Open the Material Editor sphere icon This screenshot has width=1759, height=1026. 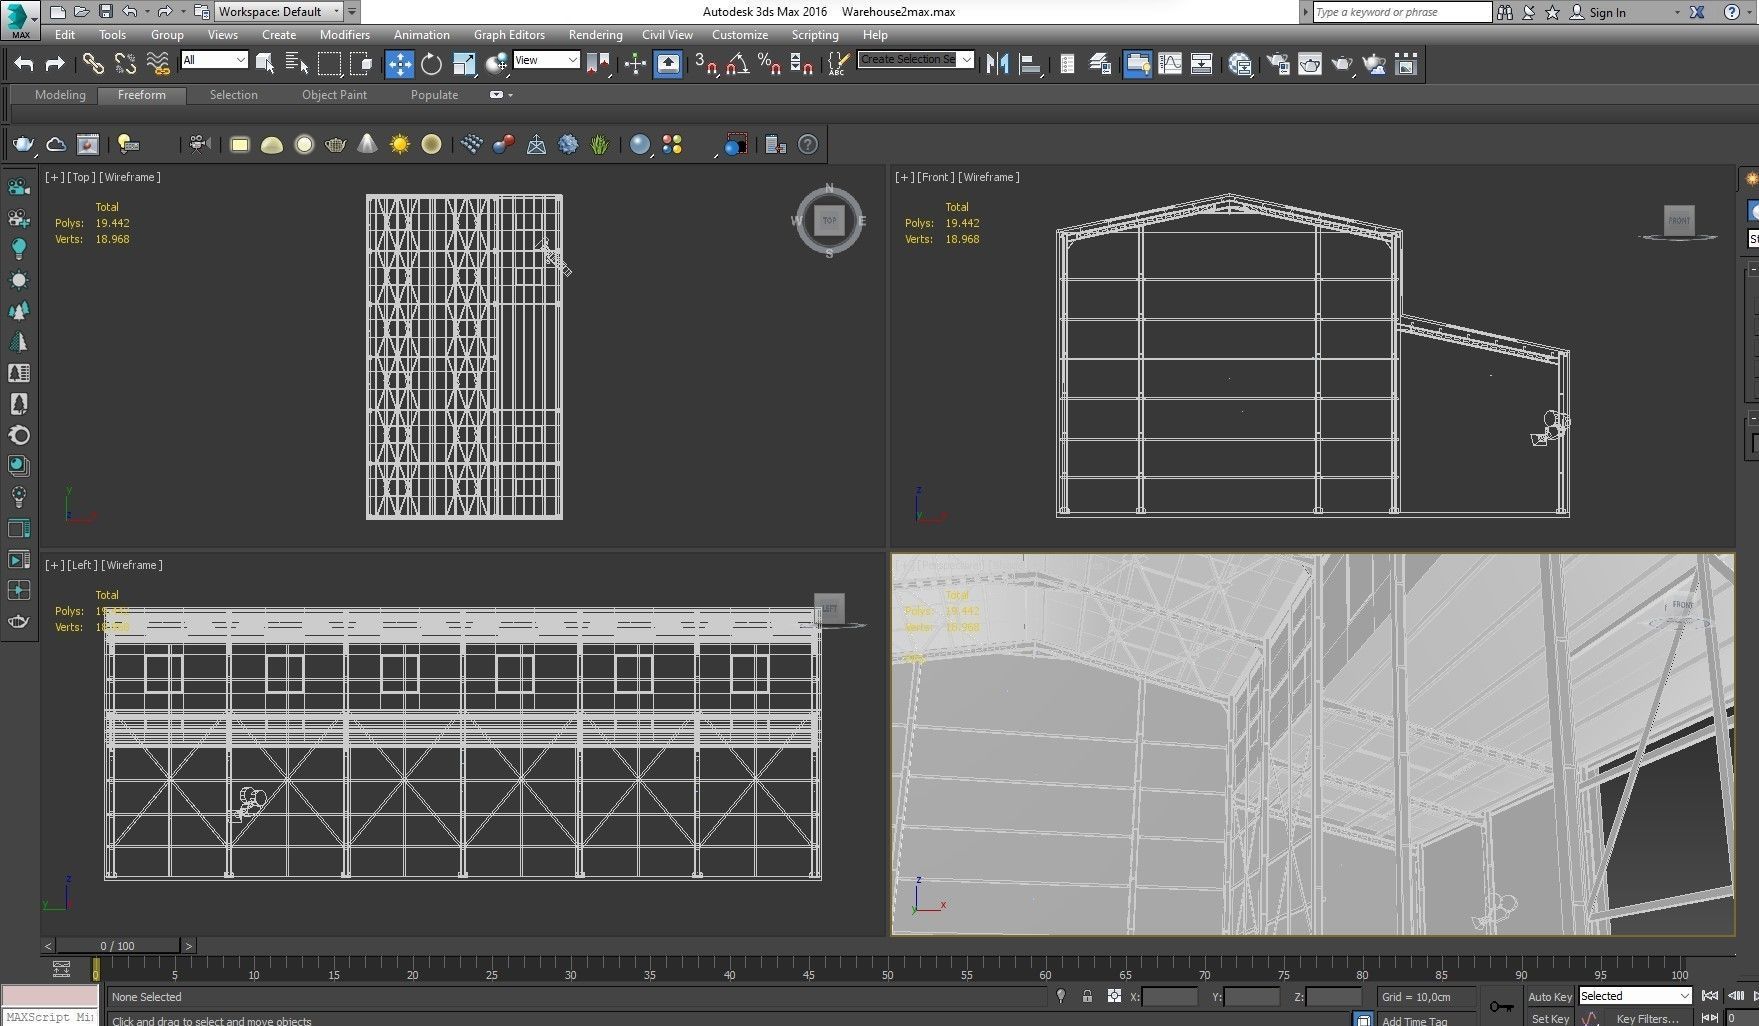1240,64
